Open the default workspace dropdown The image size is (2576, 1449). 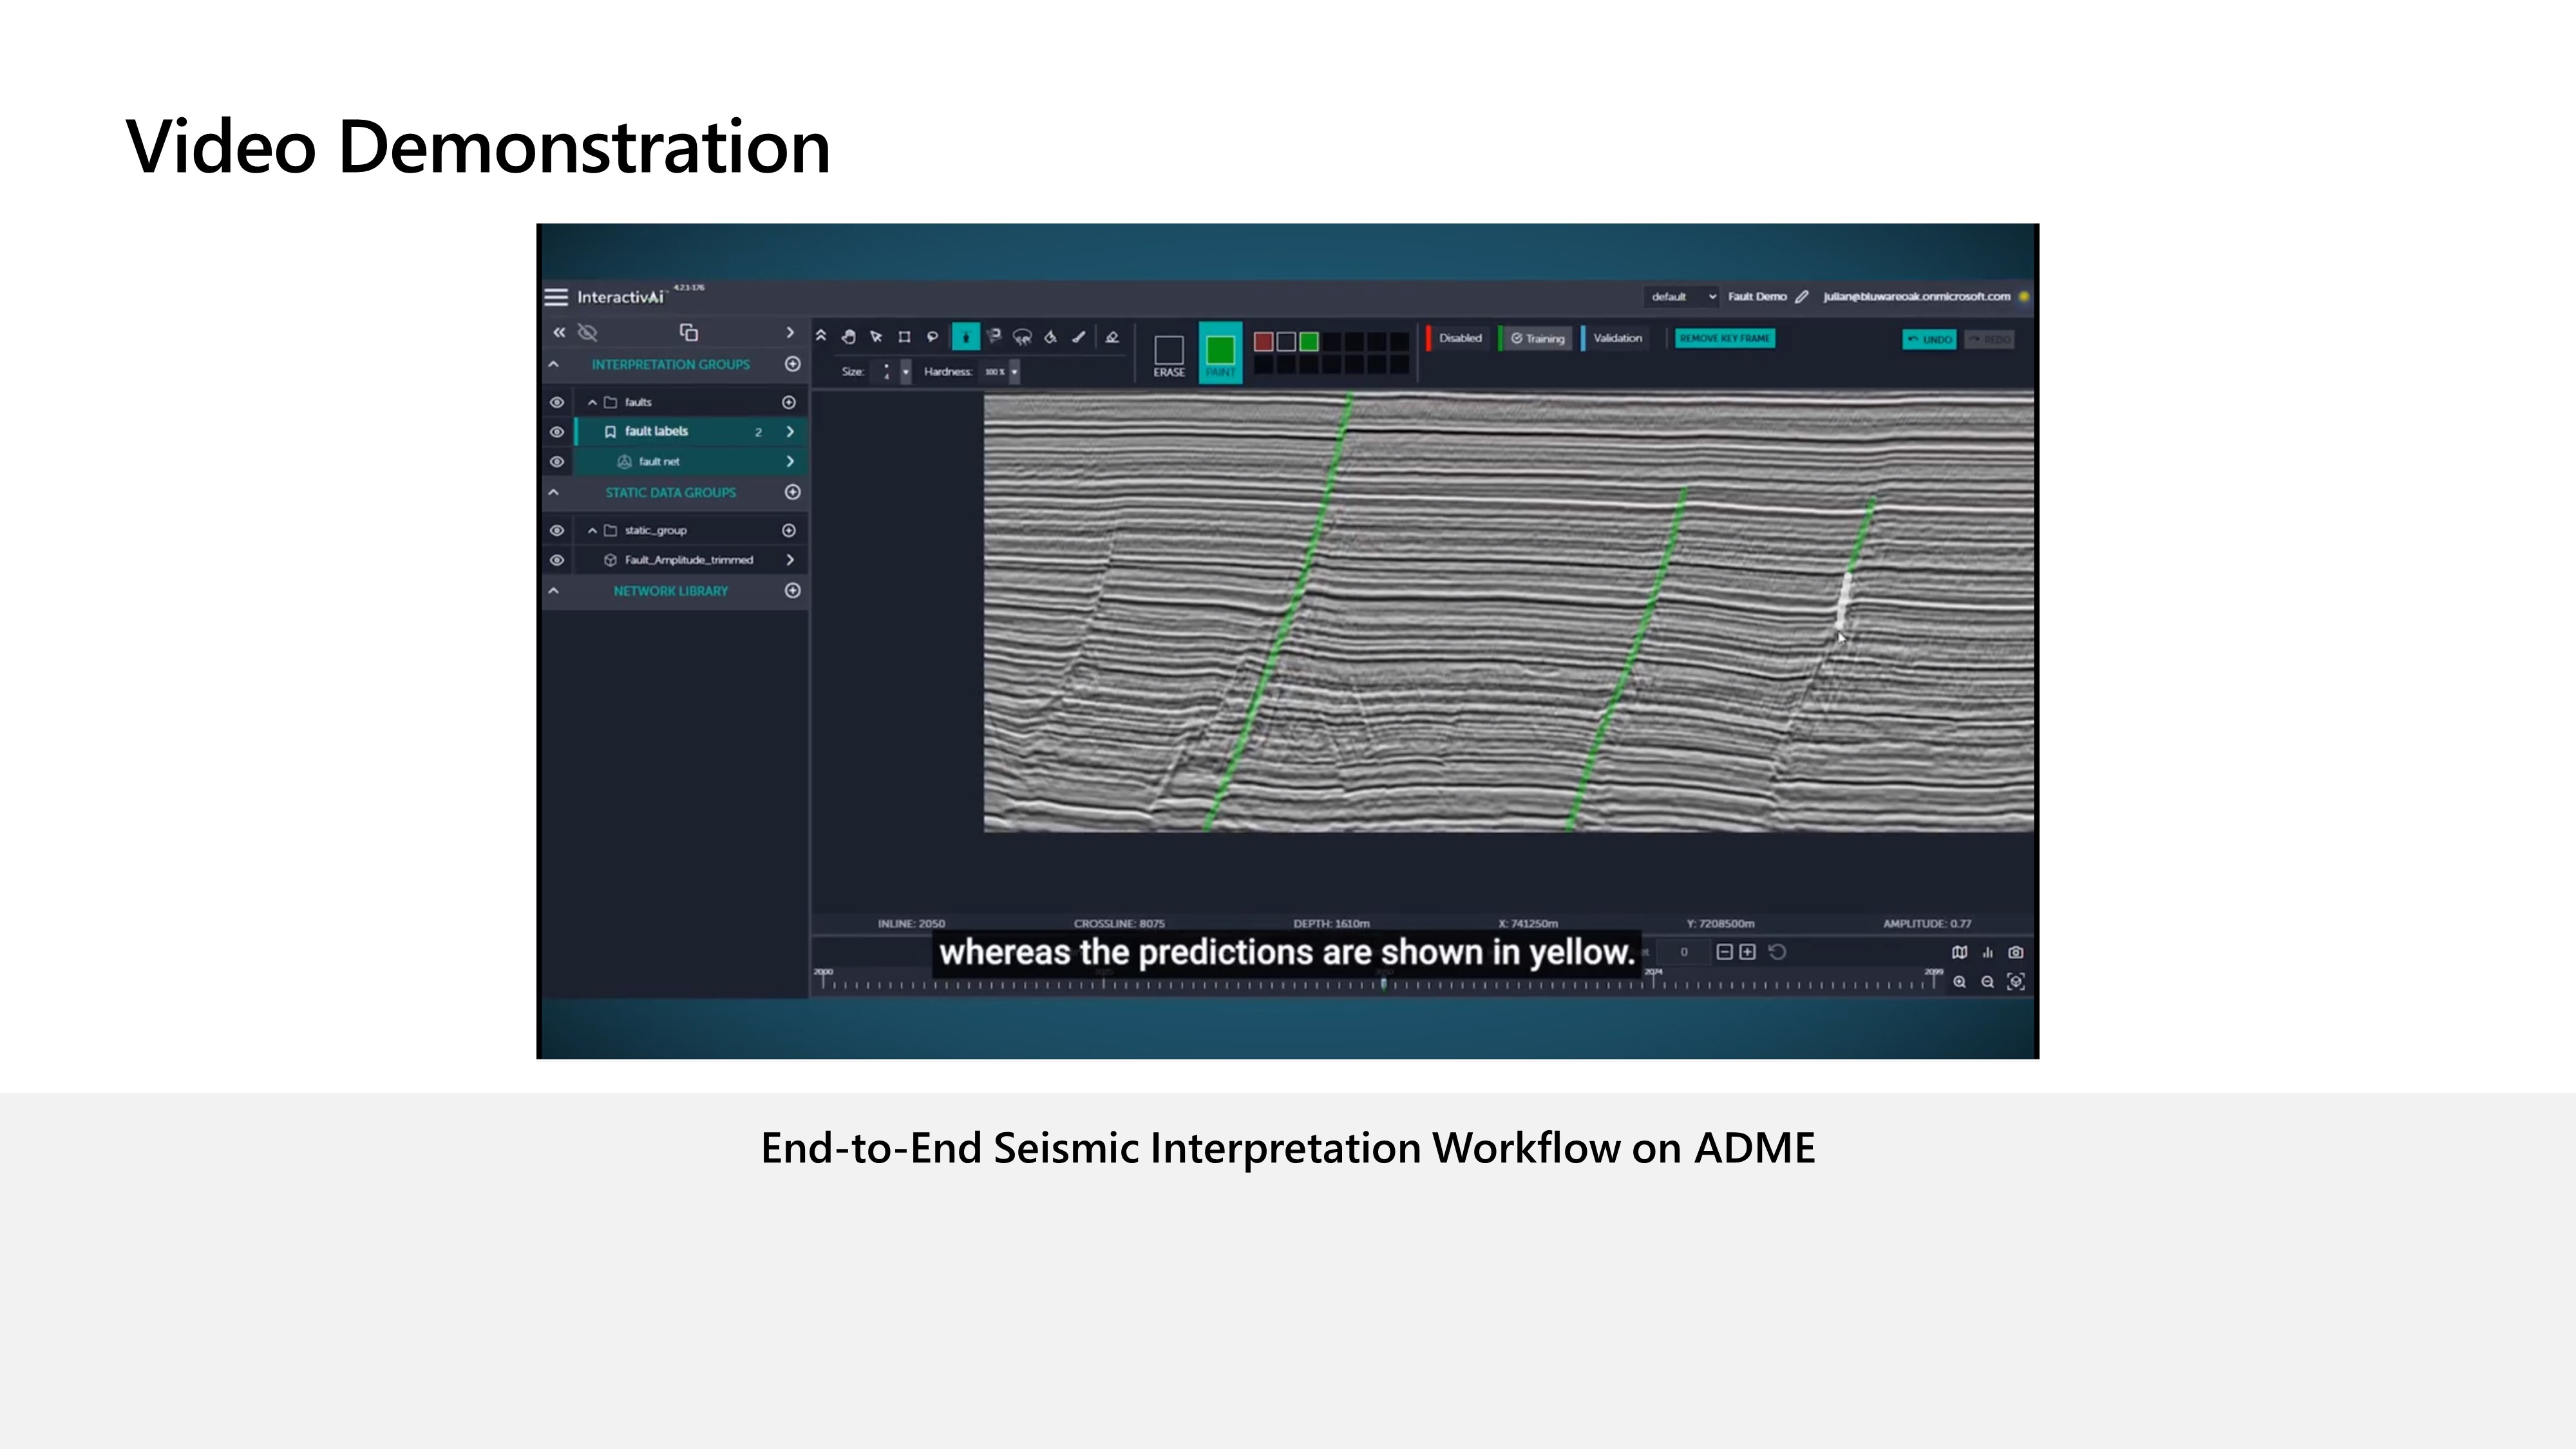1683,297
